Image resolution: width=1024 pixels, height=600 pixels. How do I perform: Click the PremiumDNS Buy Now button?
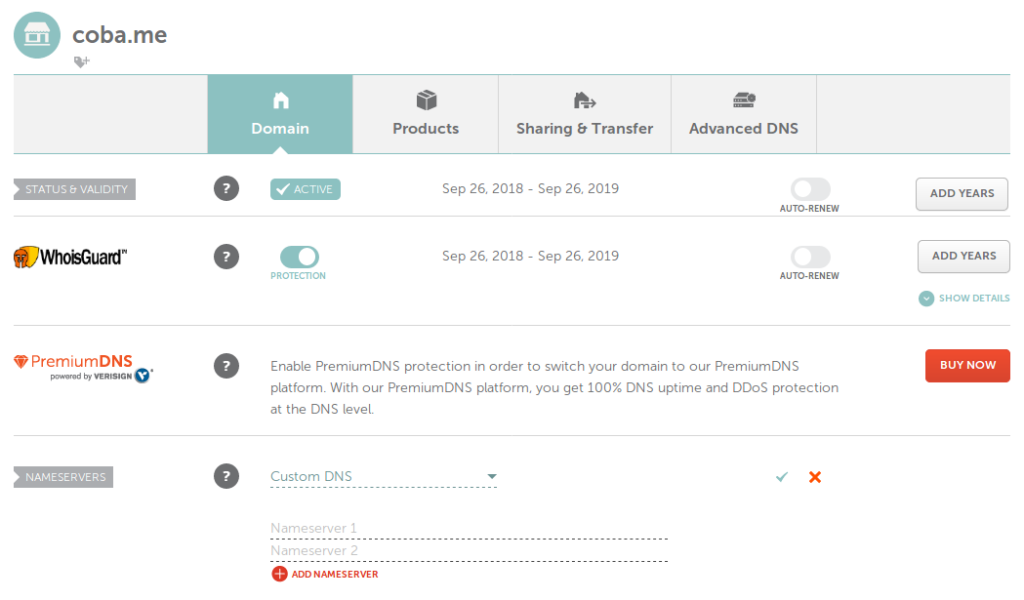point(967,365)
